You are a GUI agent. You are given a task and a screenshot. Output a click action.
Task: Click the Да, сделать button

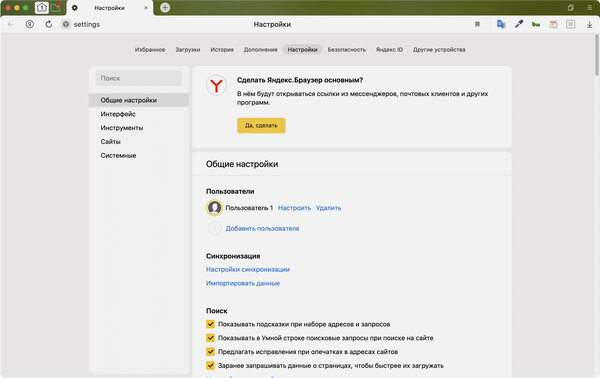pos(261,125)
